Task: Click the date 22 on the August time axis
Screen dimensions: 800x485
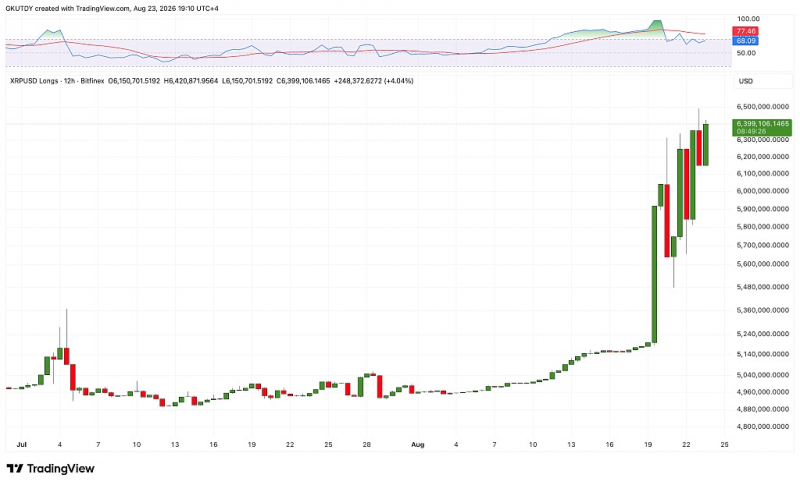Action: pos(686,445)
